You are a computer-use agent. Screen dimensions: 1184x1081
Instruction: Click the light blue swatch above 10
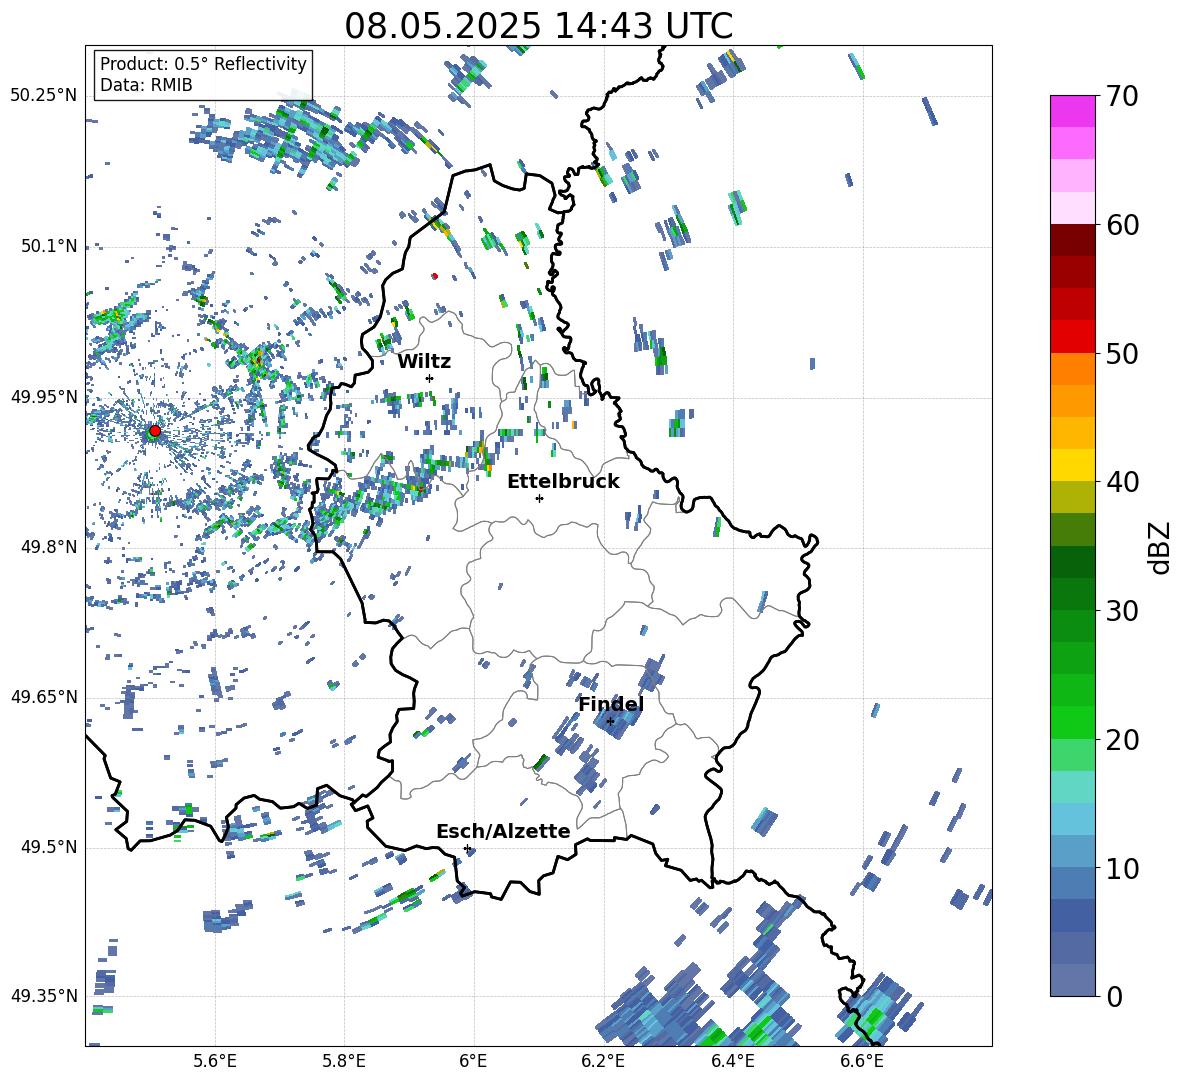[1073, 820]
